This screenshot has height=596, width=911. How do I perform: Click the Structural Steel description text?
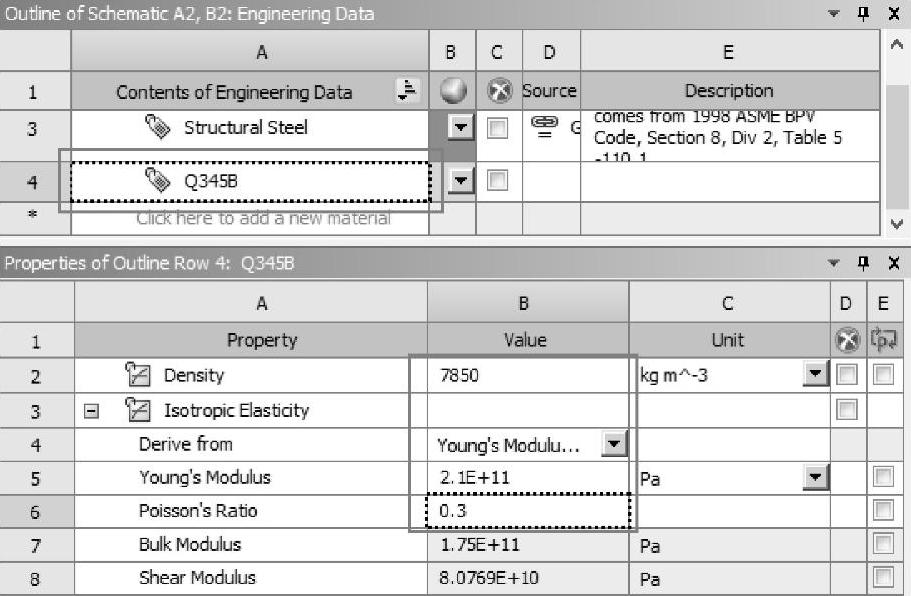pyautogui.click(x=717, y=137)
